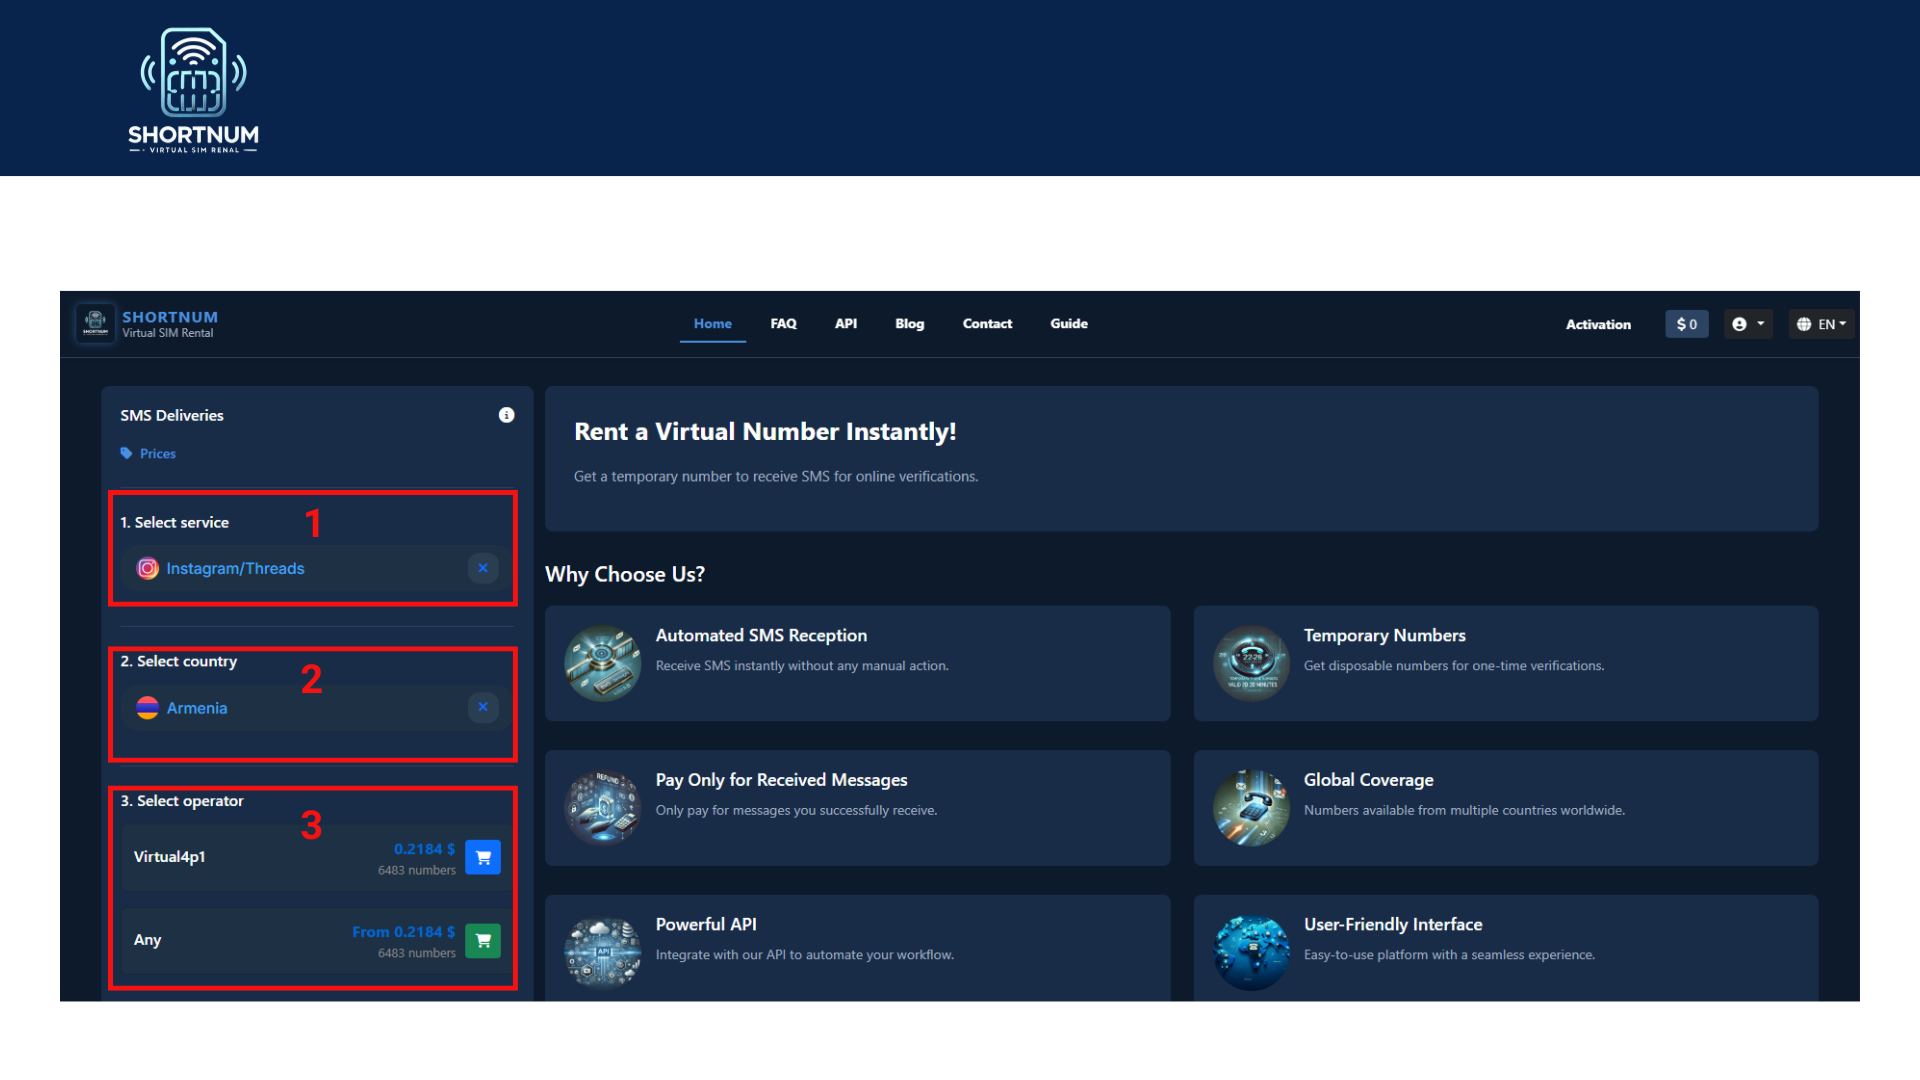Screen dimensions: 1920x1080
Task: Open the user account dropdown
Action: [1748, 324]
